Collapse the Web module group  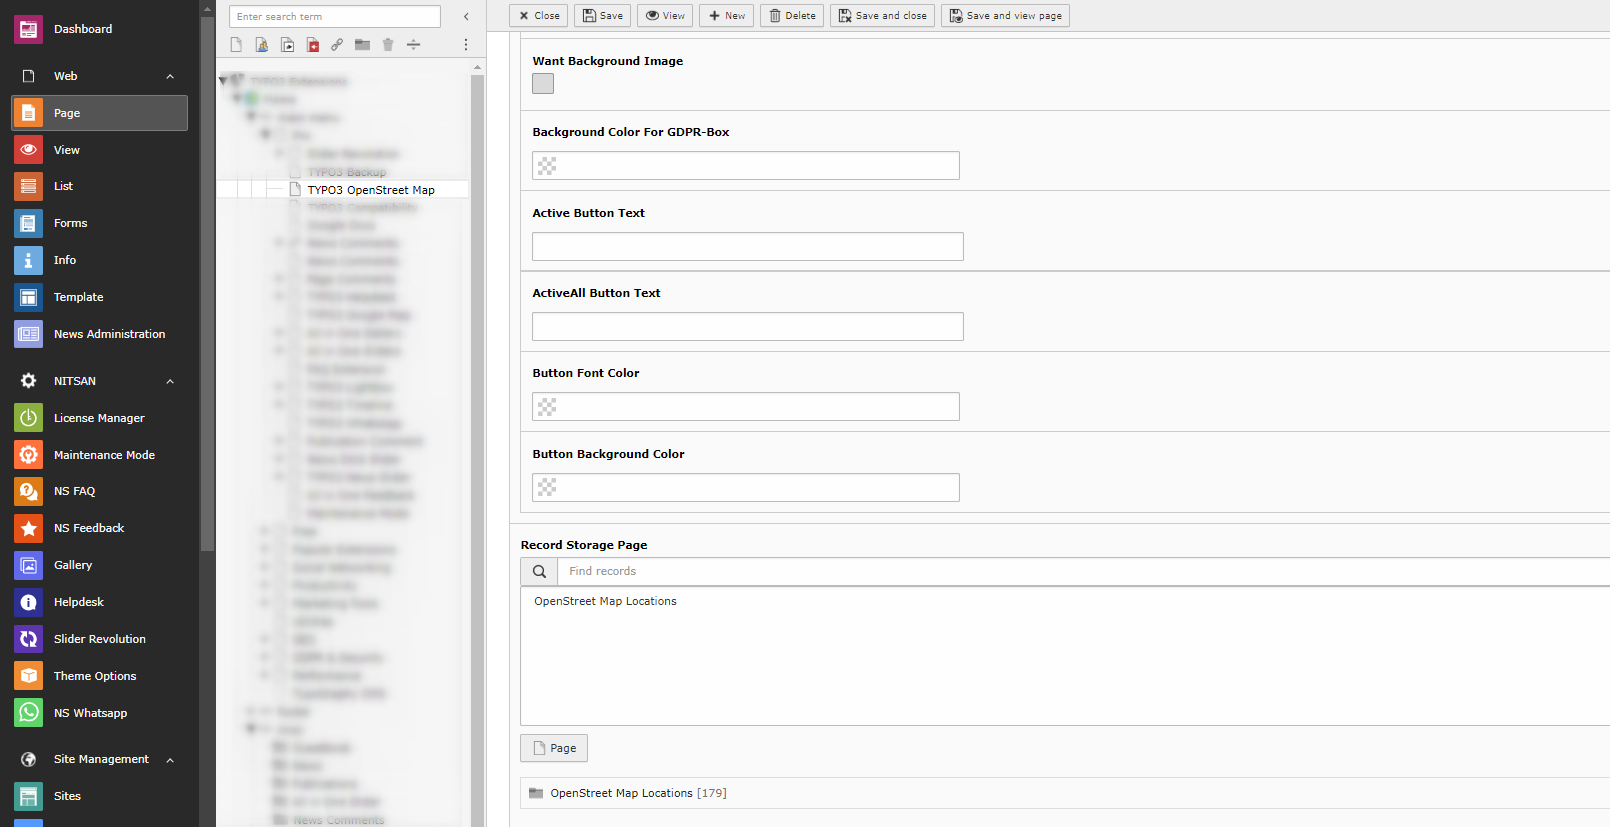[170, 76]
